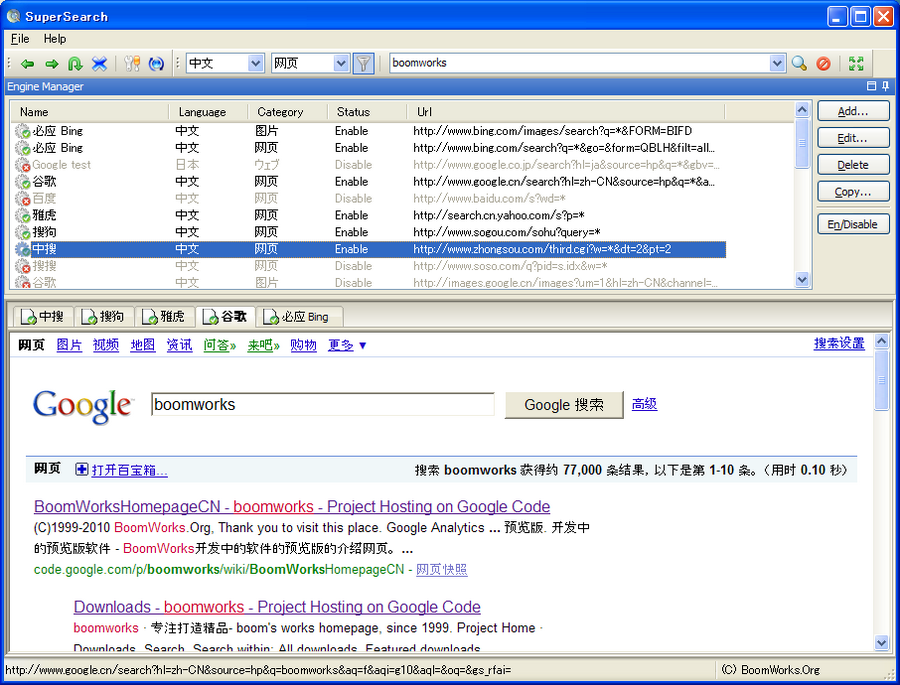Screen dimensions: 900x685
Task: Open the category dropdown showing 网页
Action: 341,63
